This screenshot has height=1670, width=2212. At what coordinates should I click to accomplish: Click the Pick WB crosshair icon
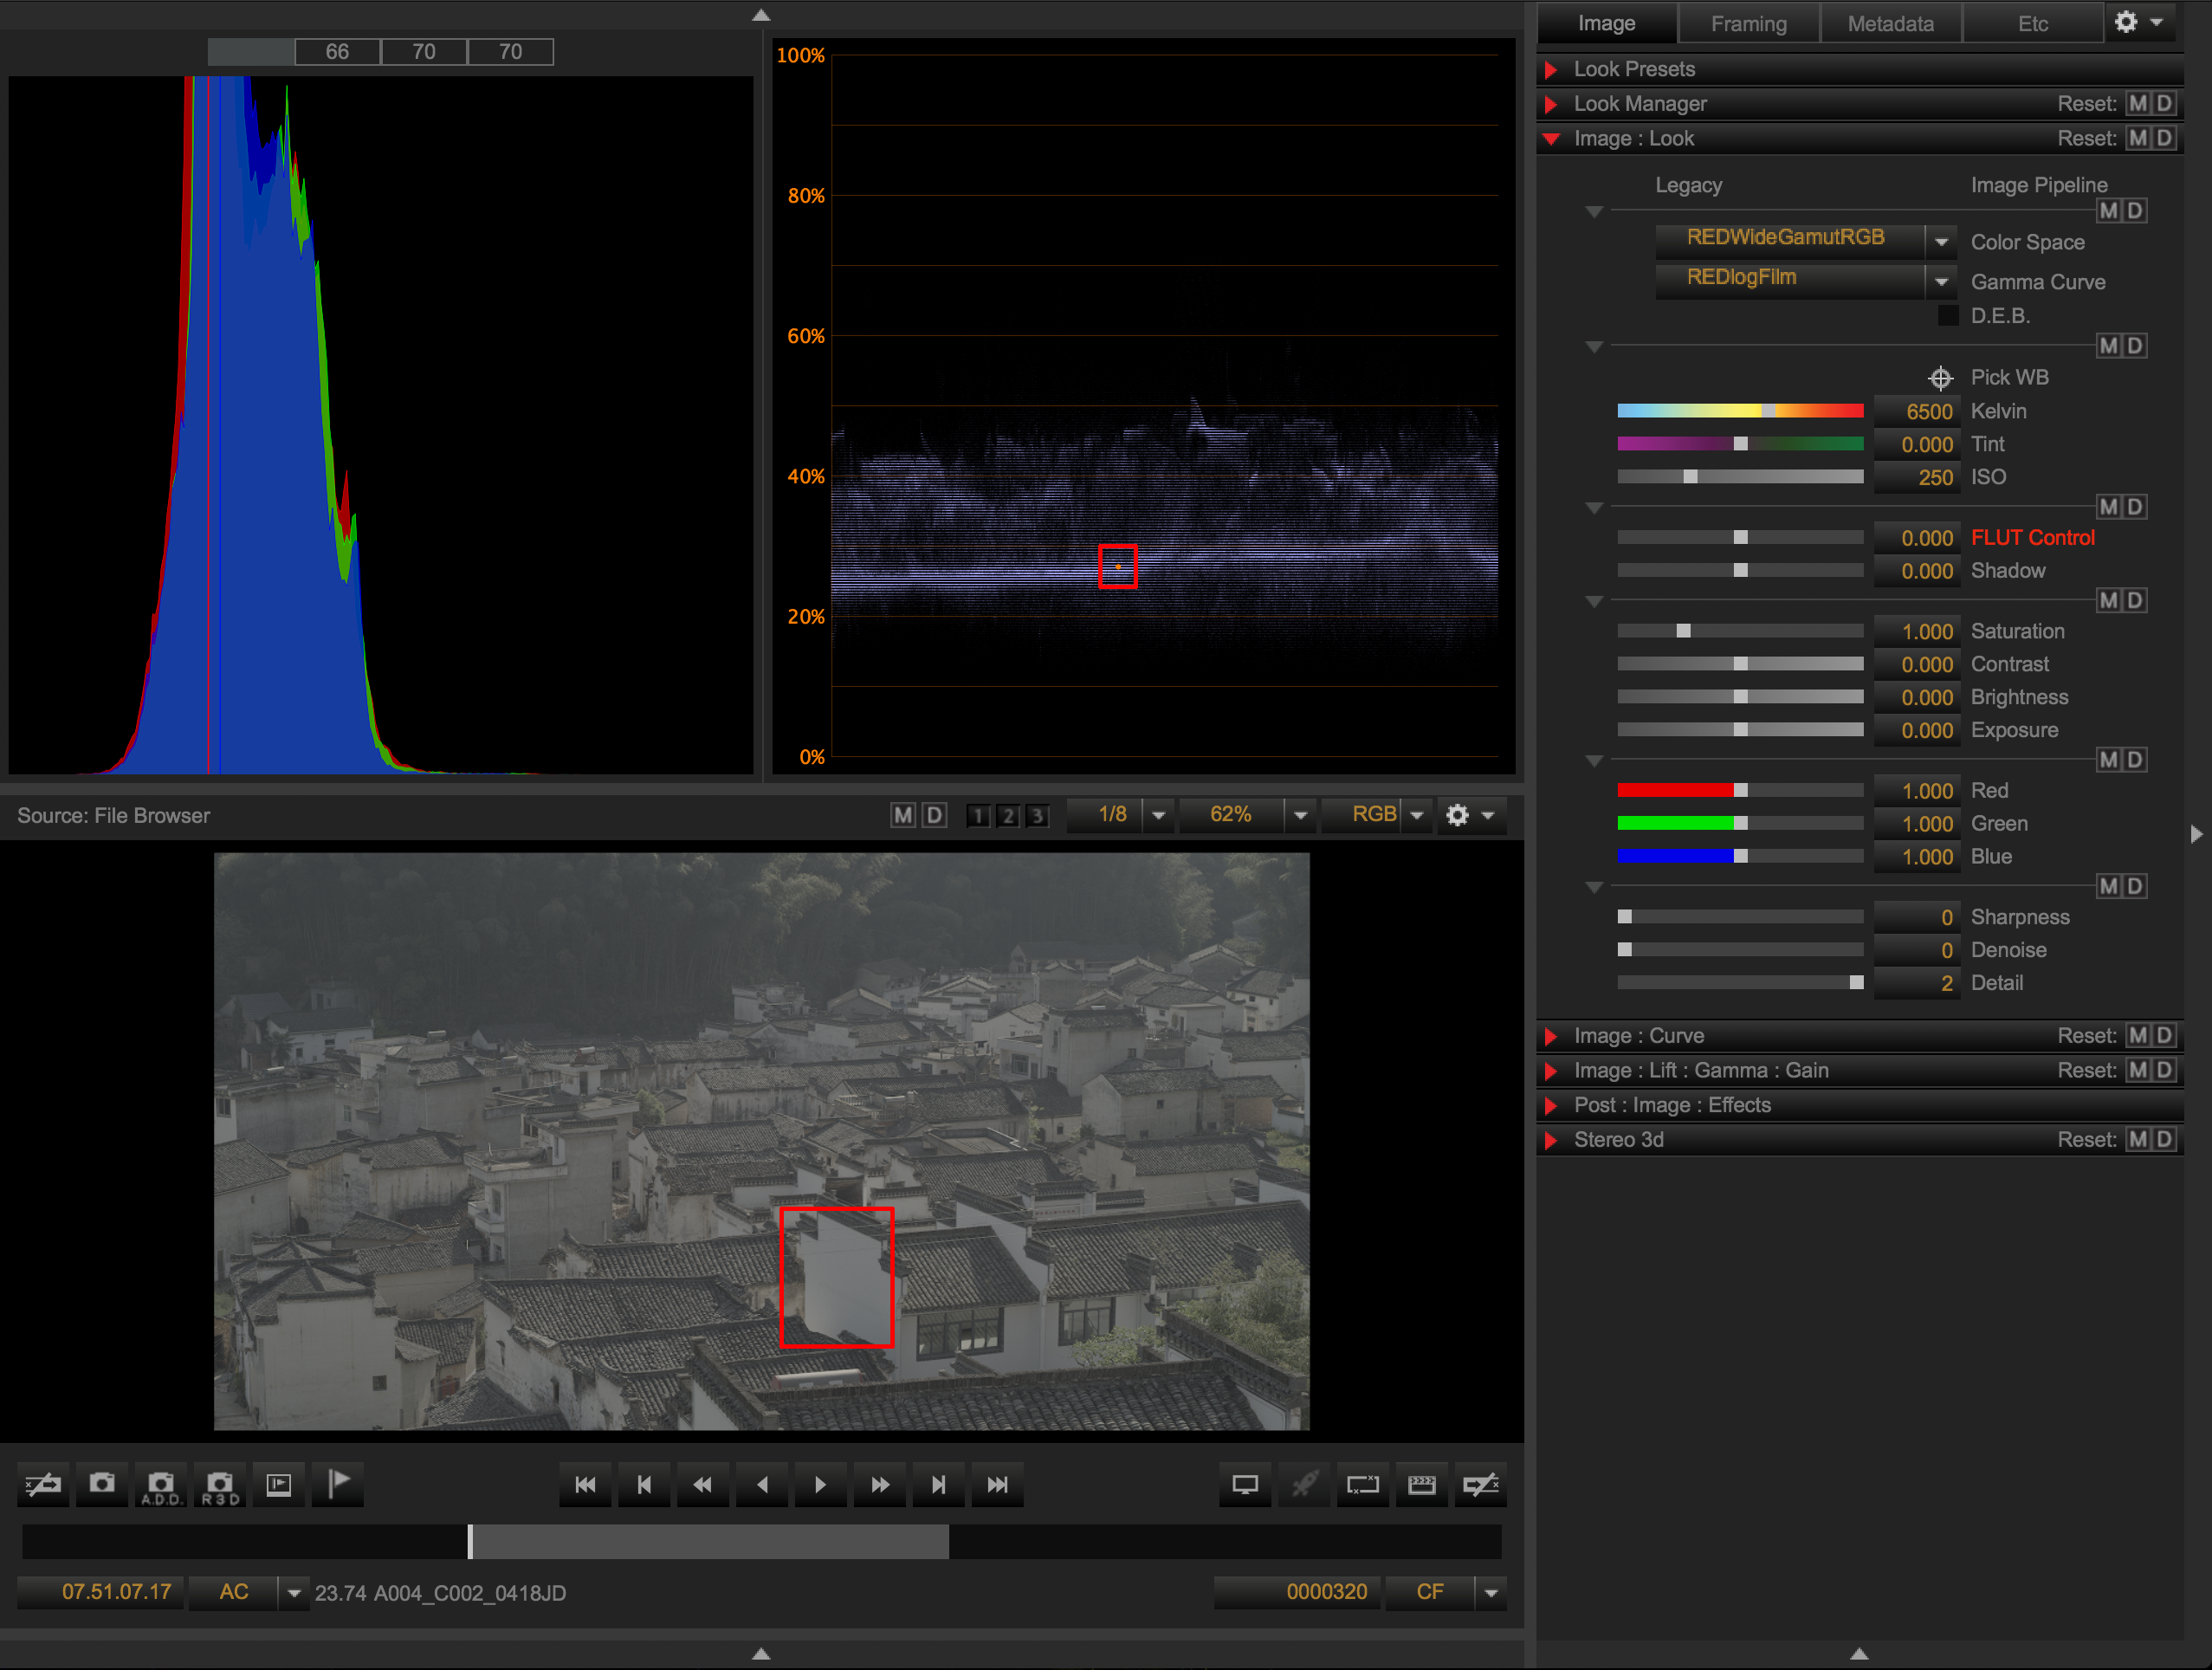[1939, 378]
